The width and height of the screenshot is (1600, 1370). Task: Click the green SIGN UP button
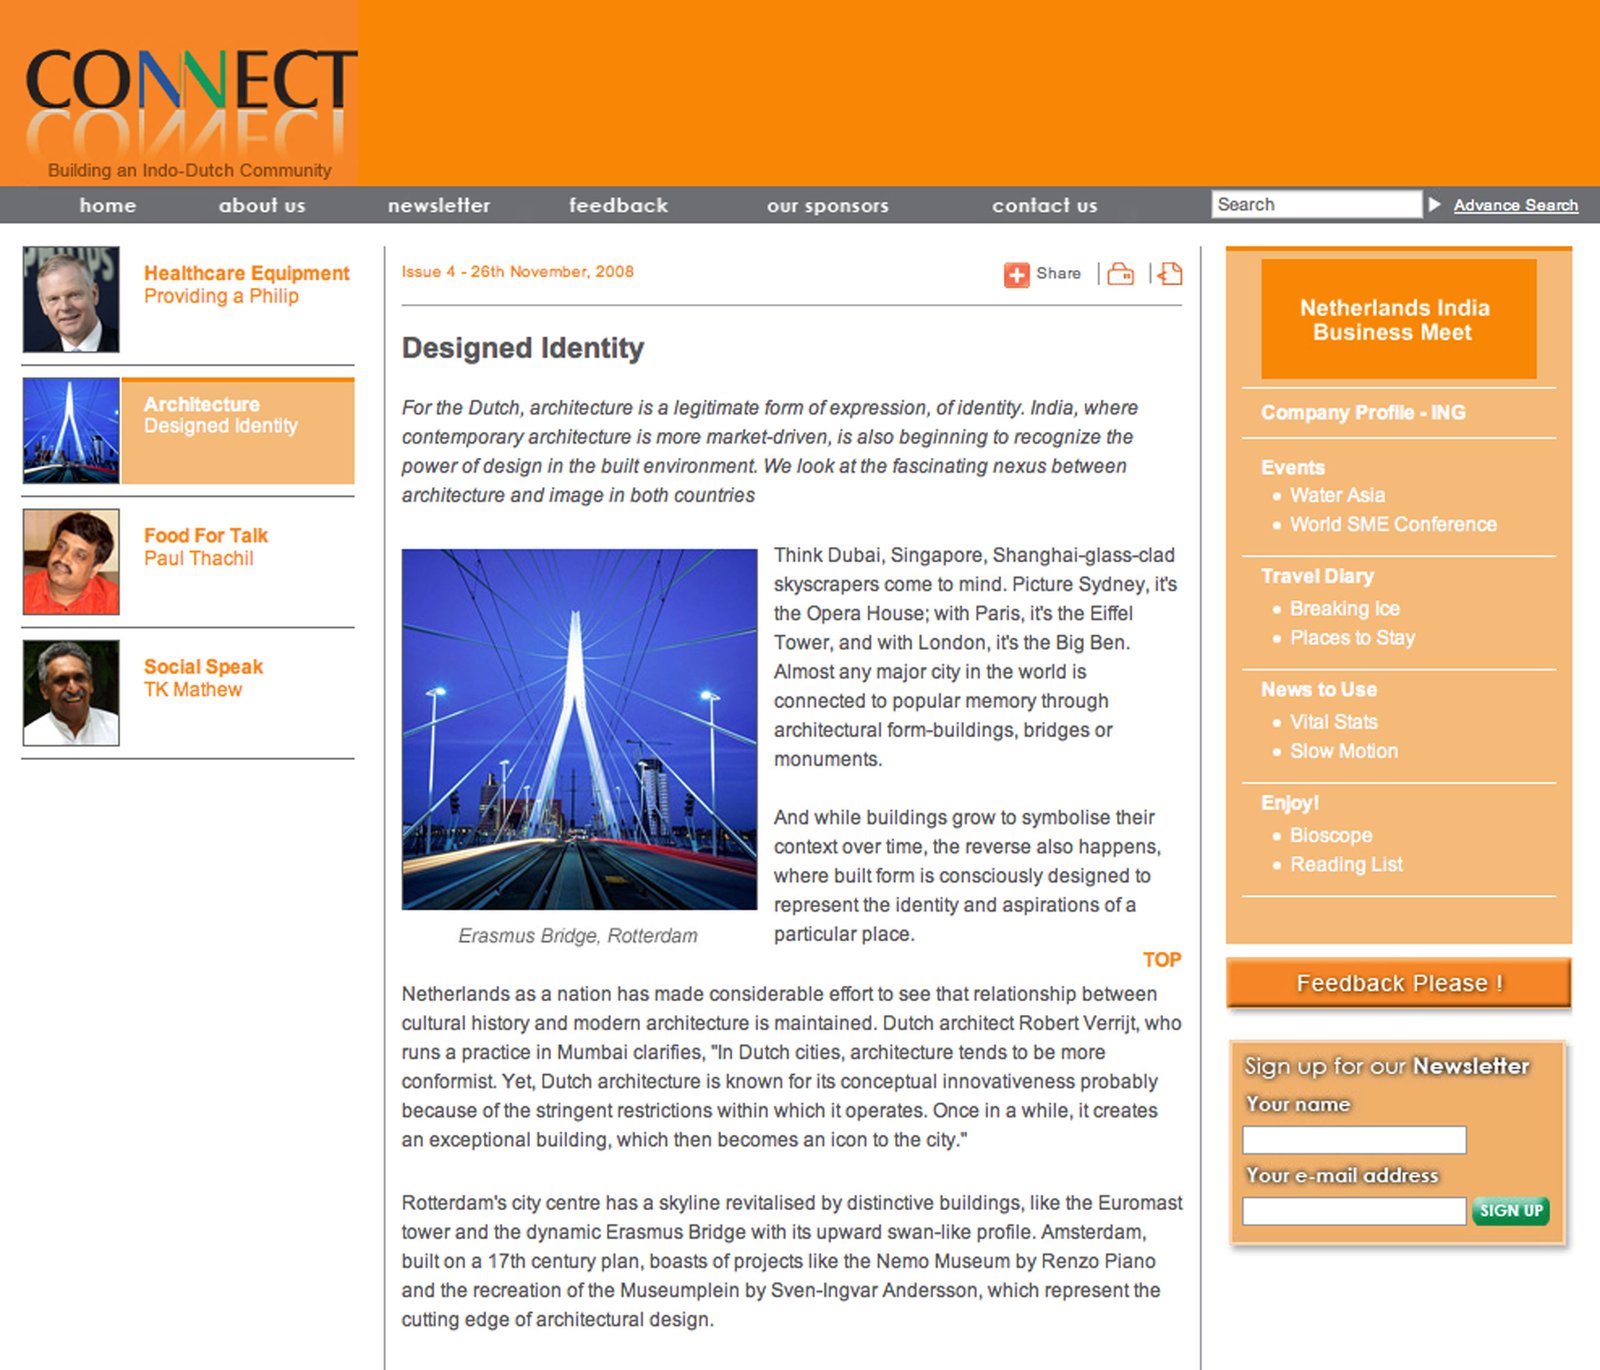1511,1211
